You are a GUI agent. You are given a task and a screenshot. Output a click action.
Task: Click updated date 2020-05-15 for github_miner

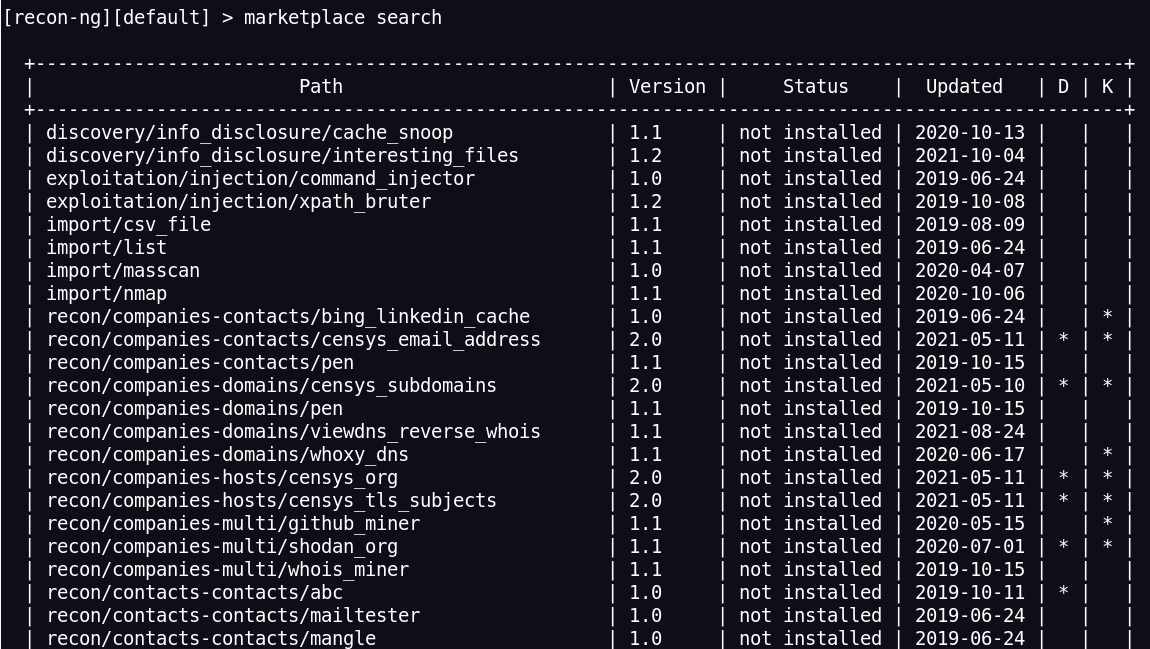click(x=970, y=524)
